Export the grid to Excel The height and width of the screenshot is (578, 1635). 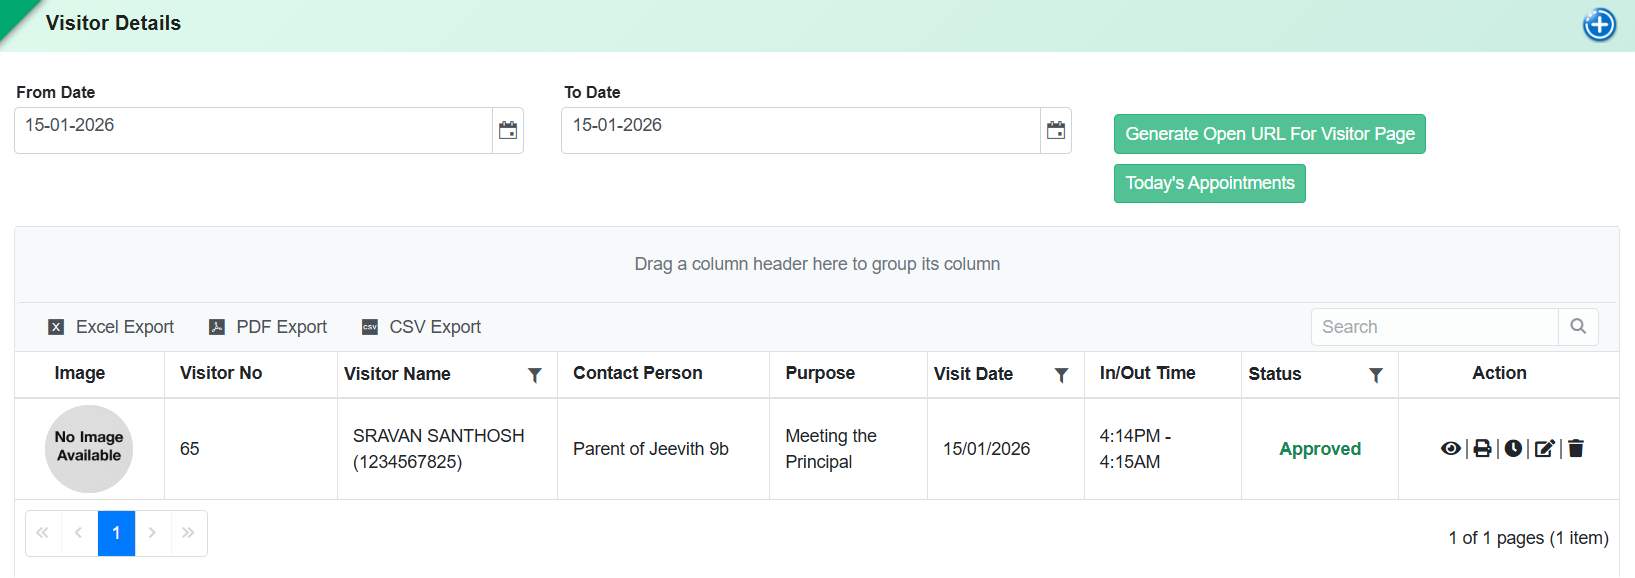111,327
